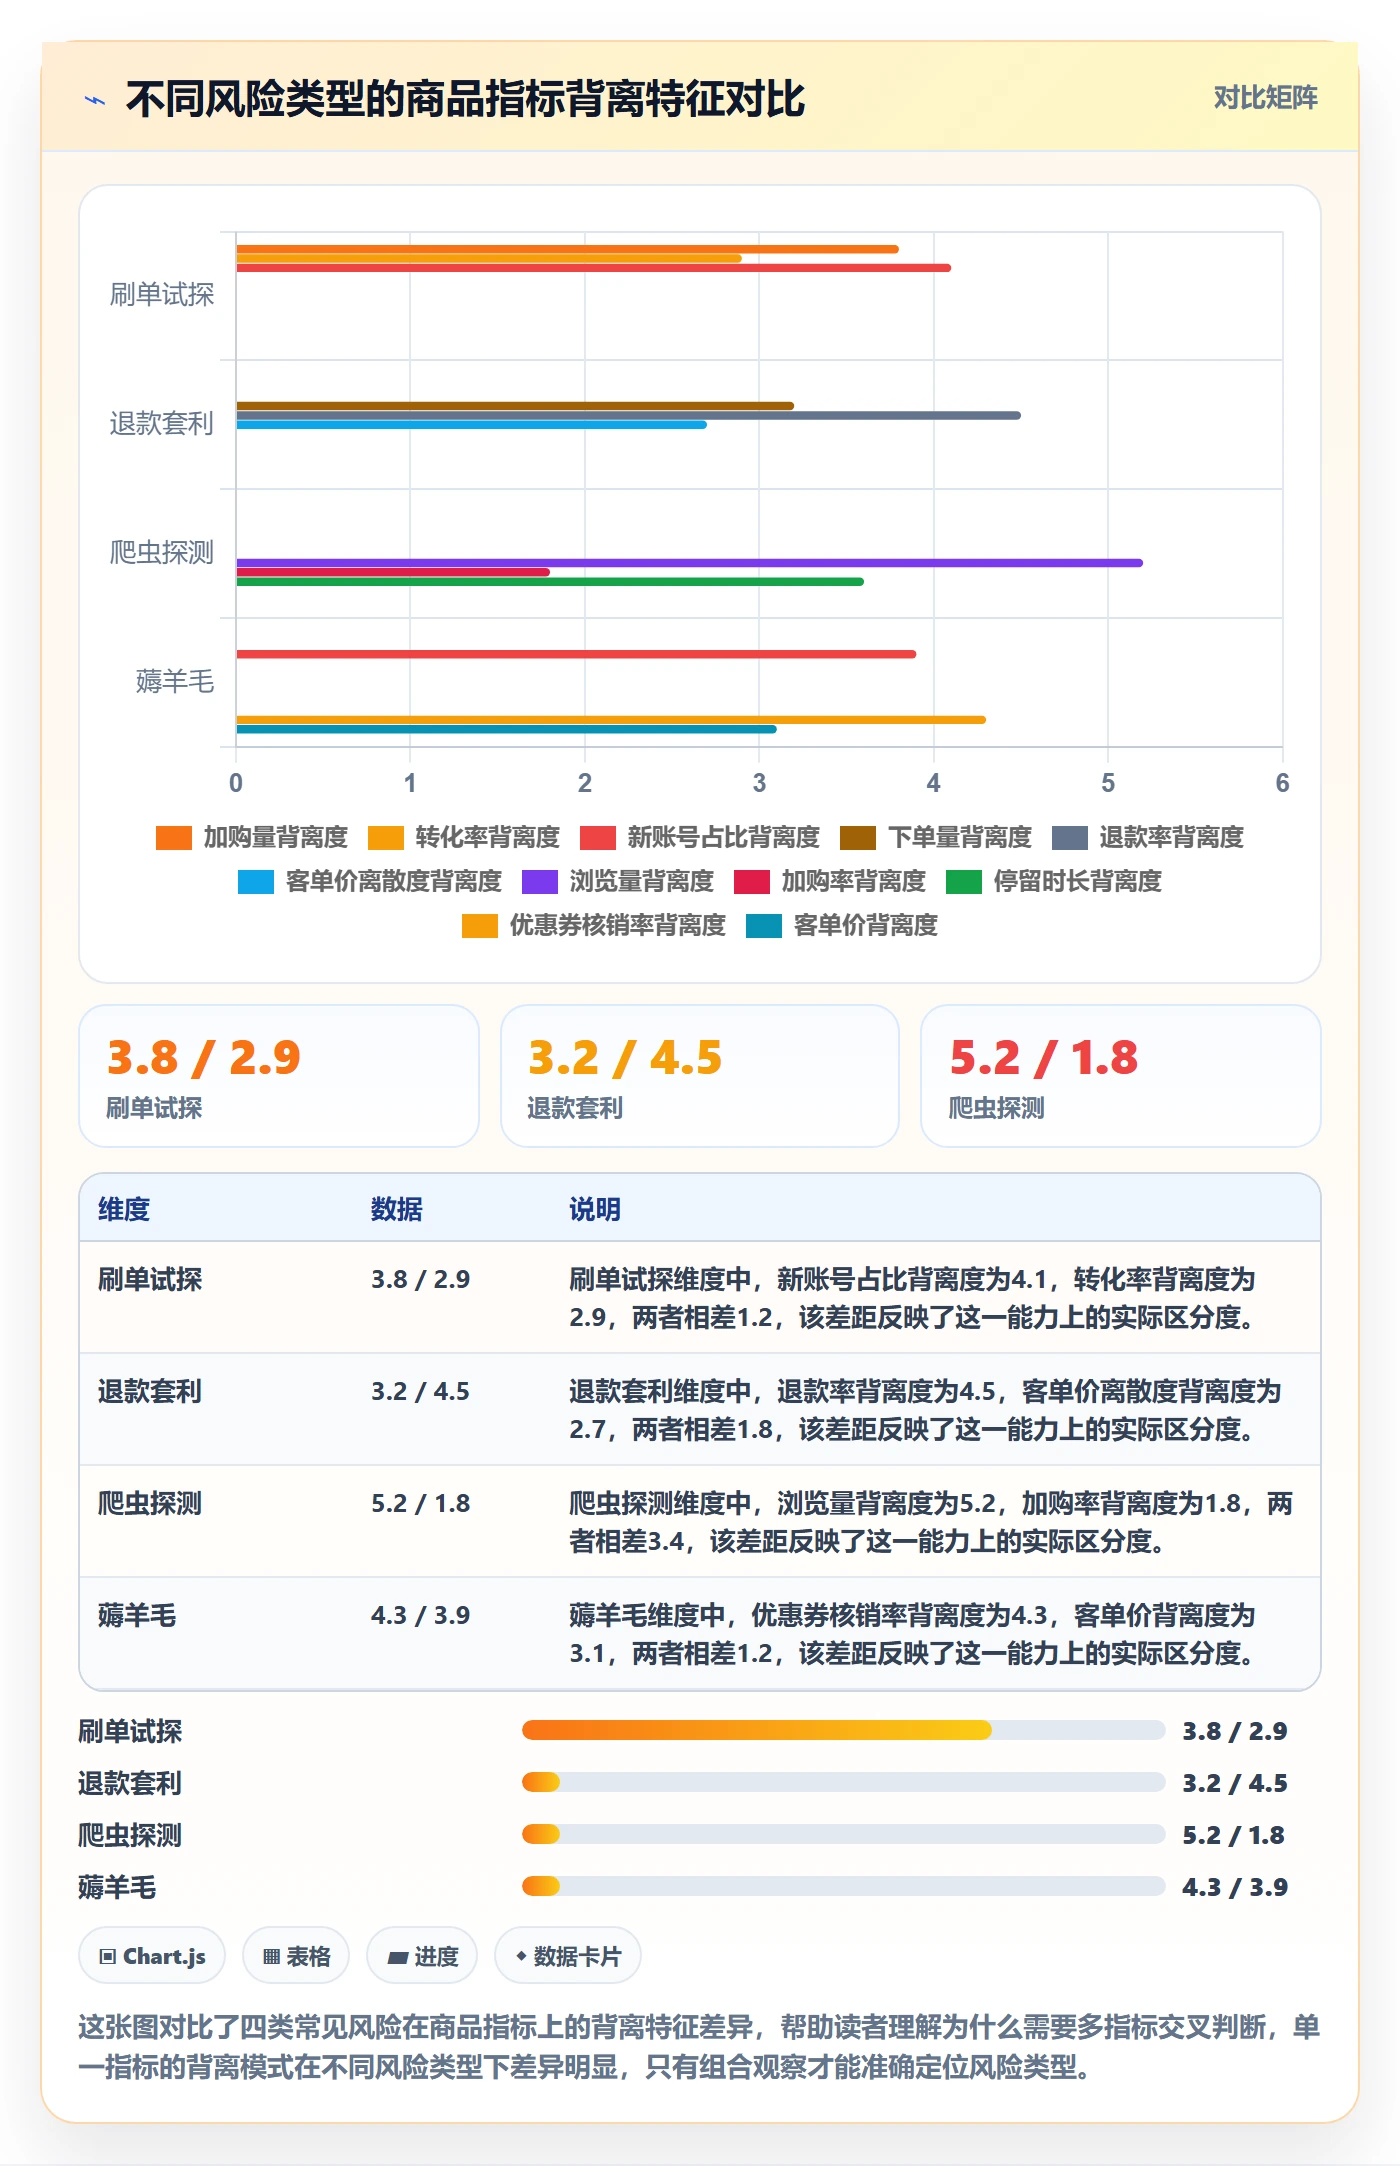Select the 进度 tag chip
The width and height of the screenshot is (1400, 2166).
pyautogui.click(x=422, y=1956)
